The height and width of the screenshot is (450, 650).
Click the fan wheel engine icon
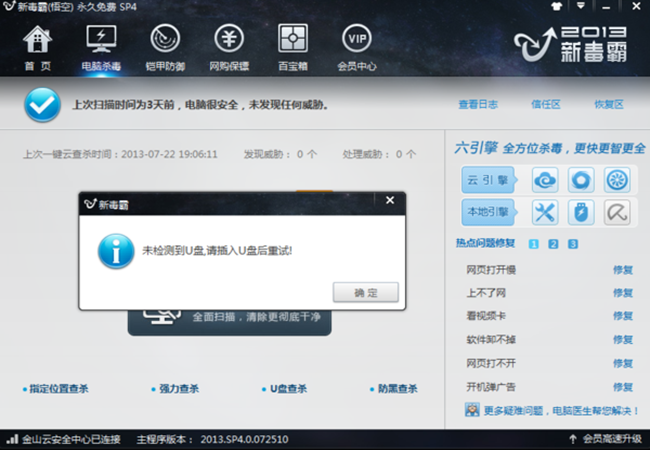pos(617,180)
